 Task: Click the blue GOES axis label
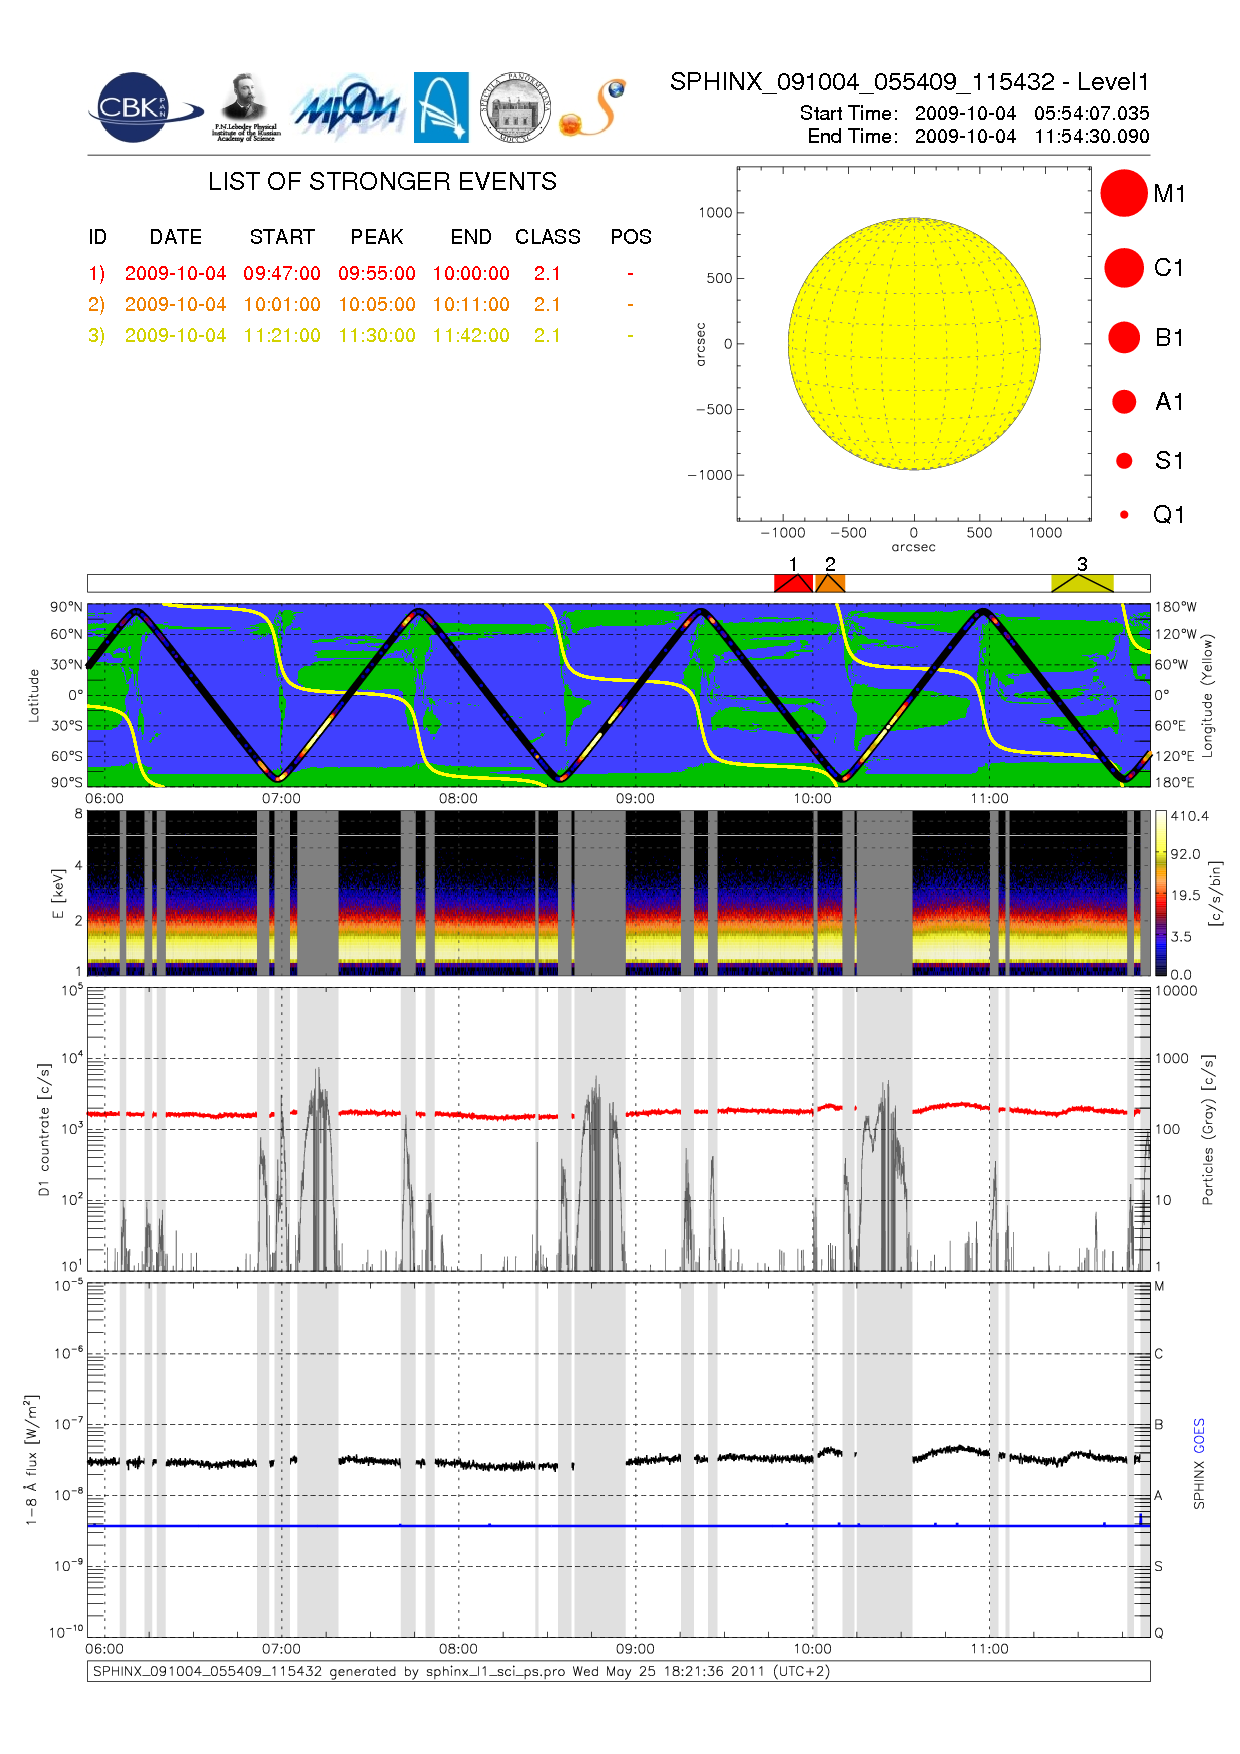tap(1198, 1435)
